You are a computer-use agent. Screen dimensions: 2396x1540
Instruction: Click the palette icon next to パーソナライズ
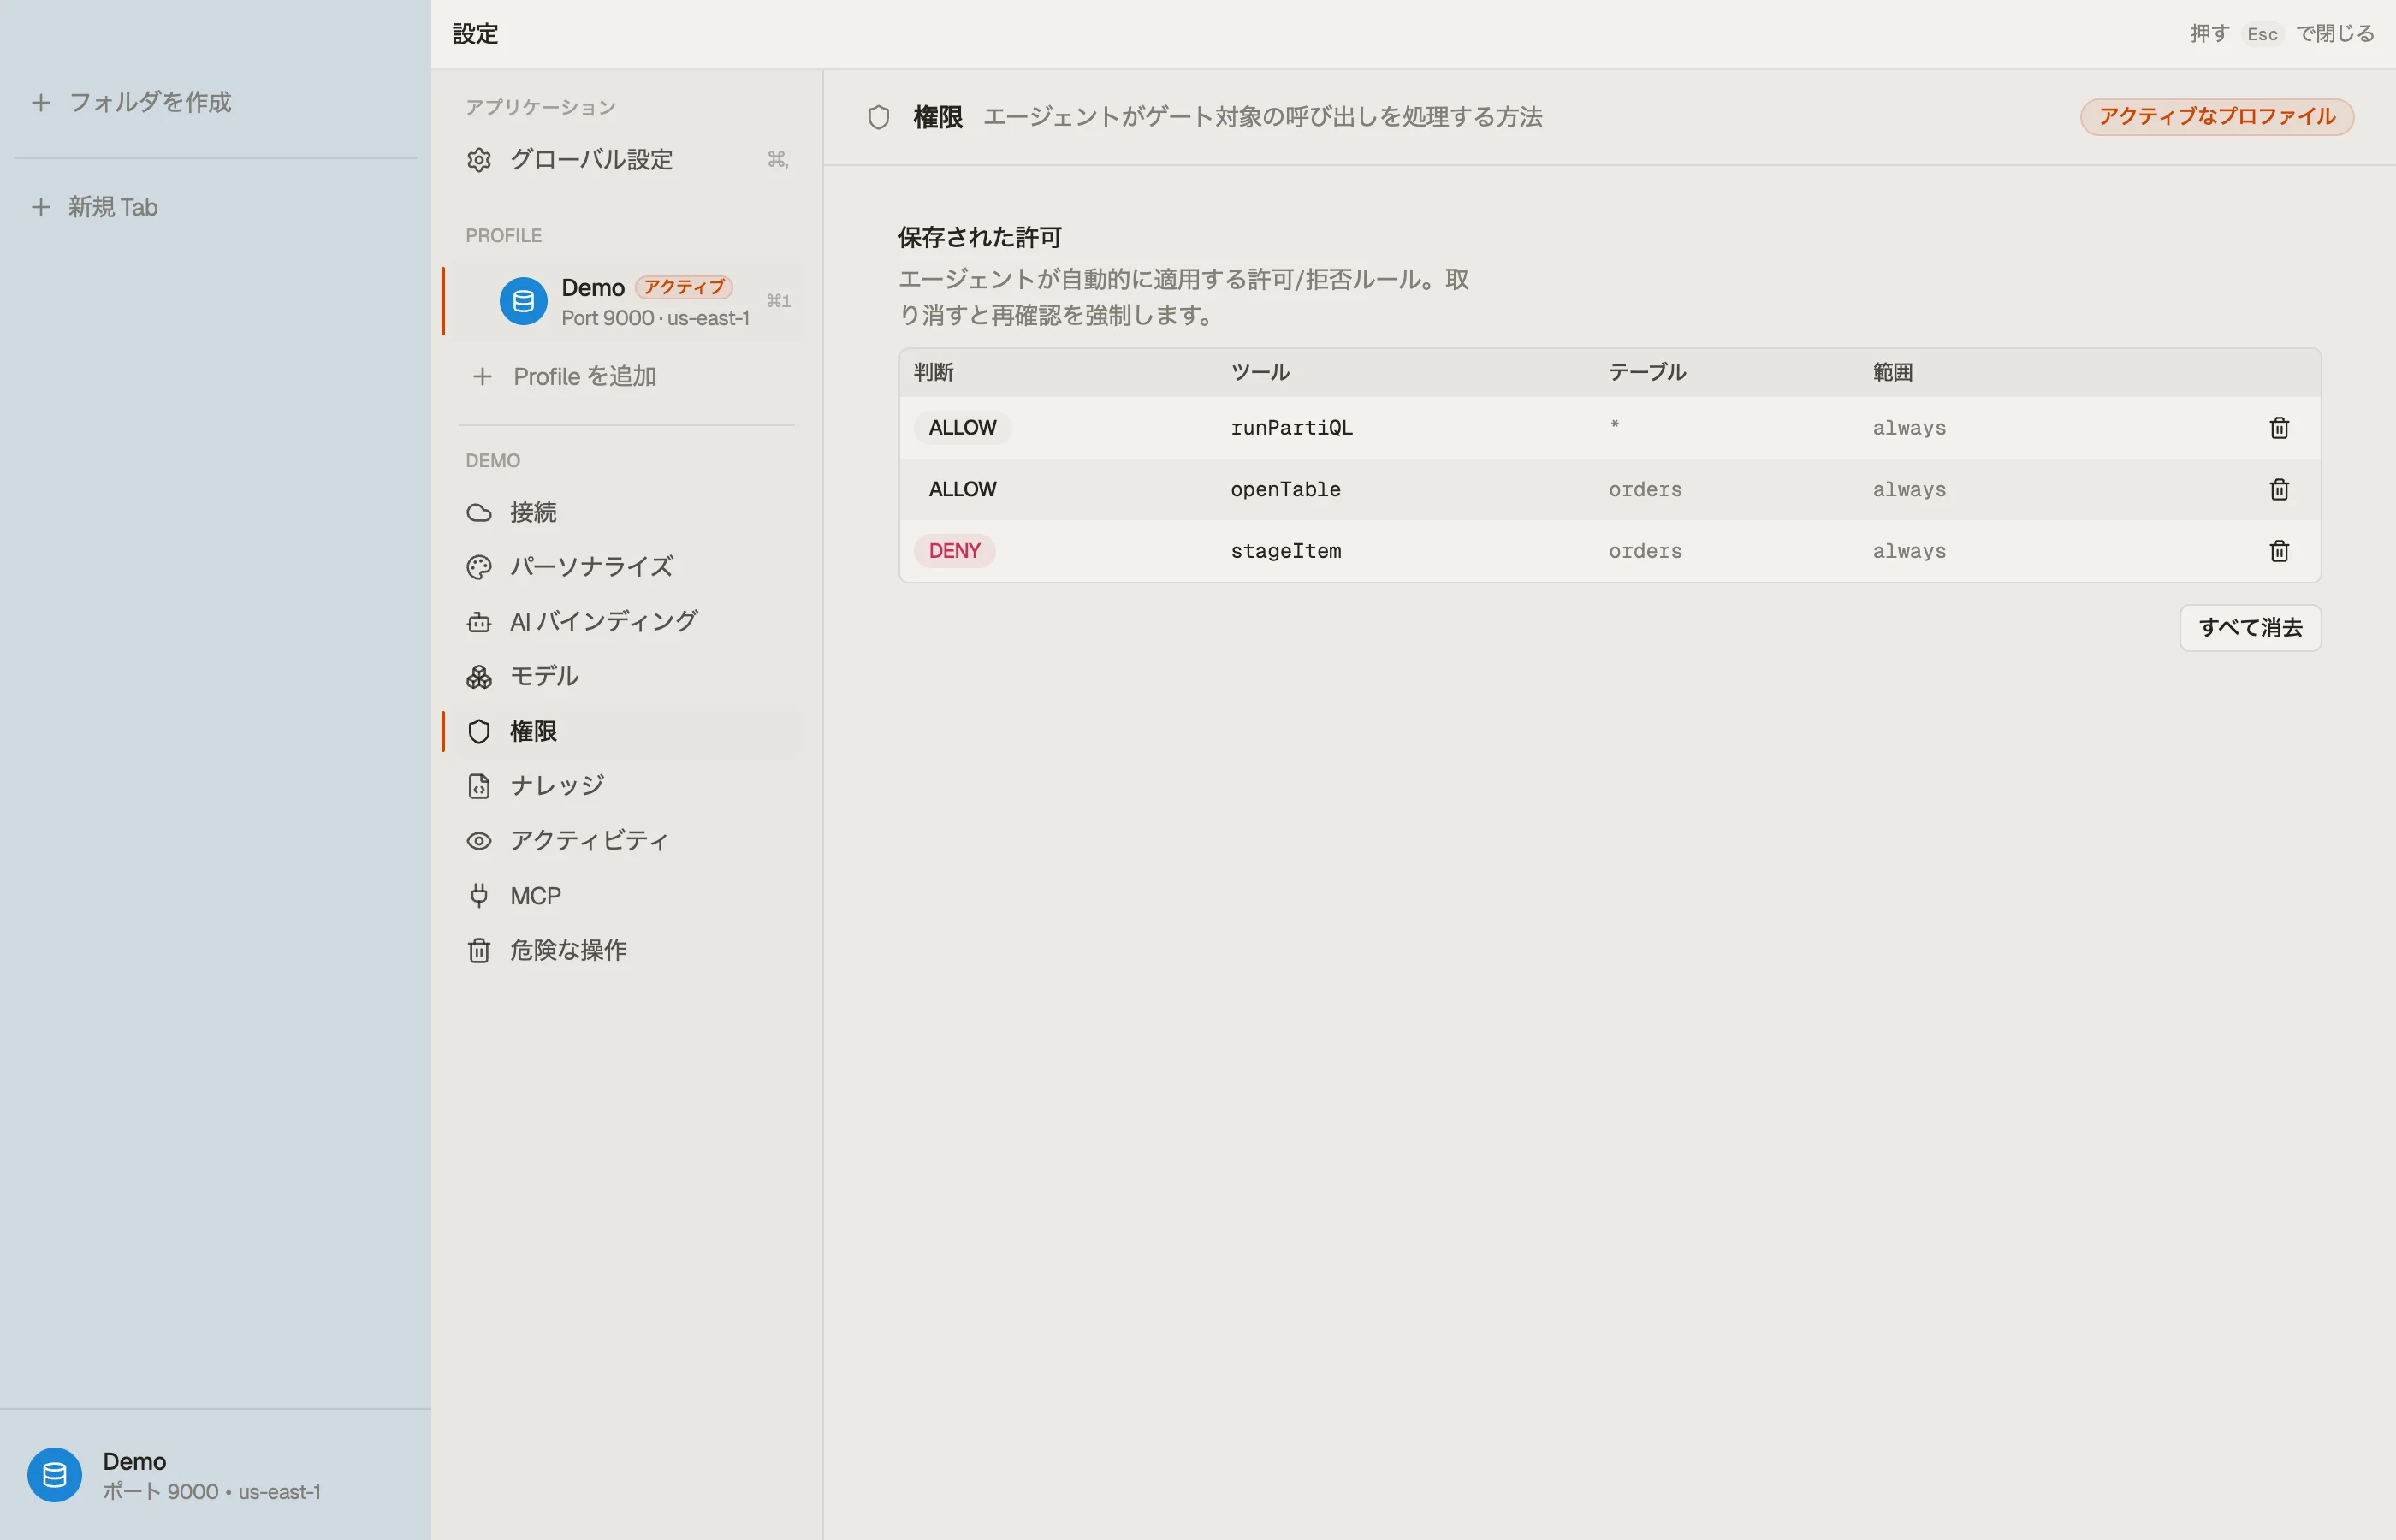479,567
